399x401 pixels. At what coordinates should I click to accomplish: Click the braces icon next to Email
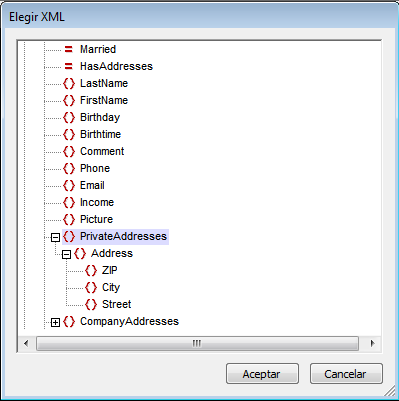point(69,185)
